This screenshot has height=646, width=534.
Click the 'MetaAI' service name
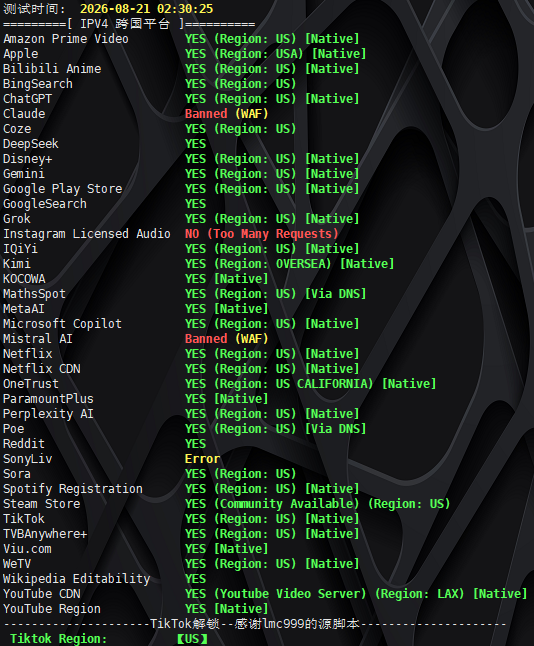[x=24, y=309]
